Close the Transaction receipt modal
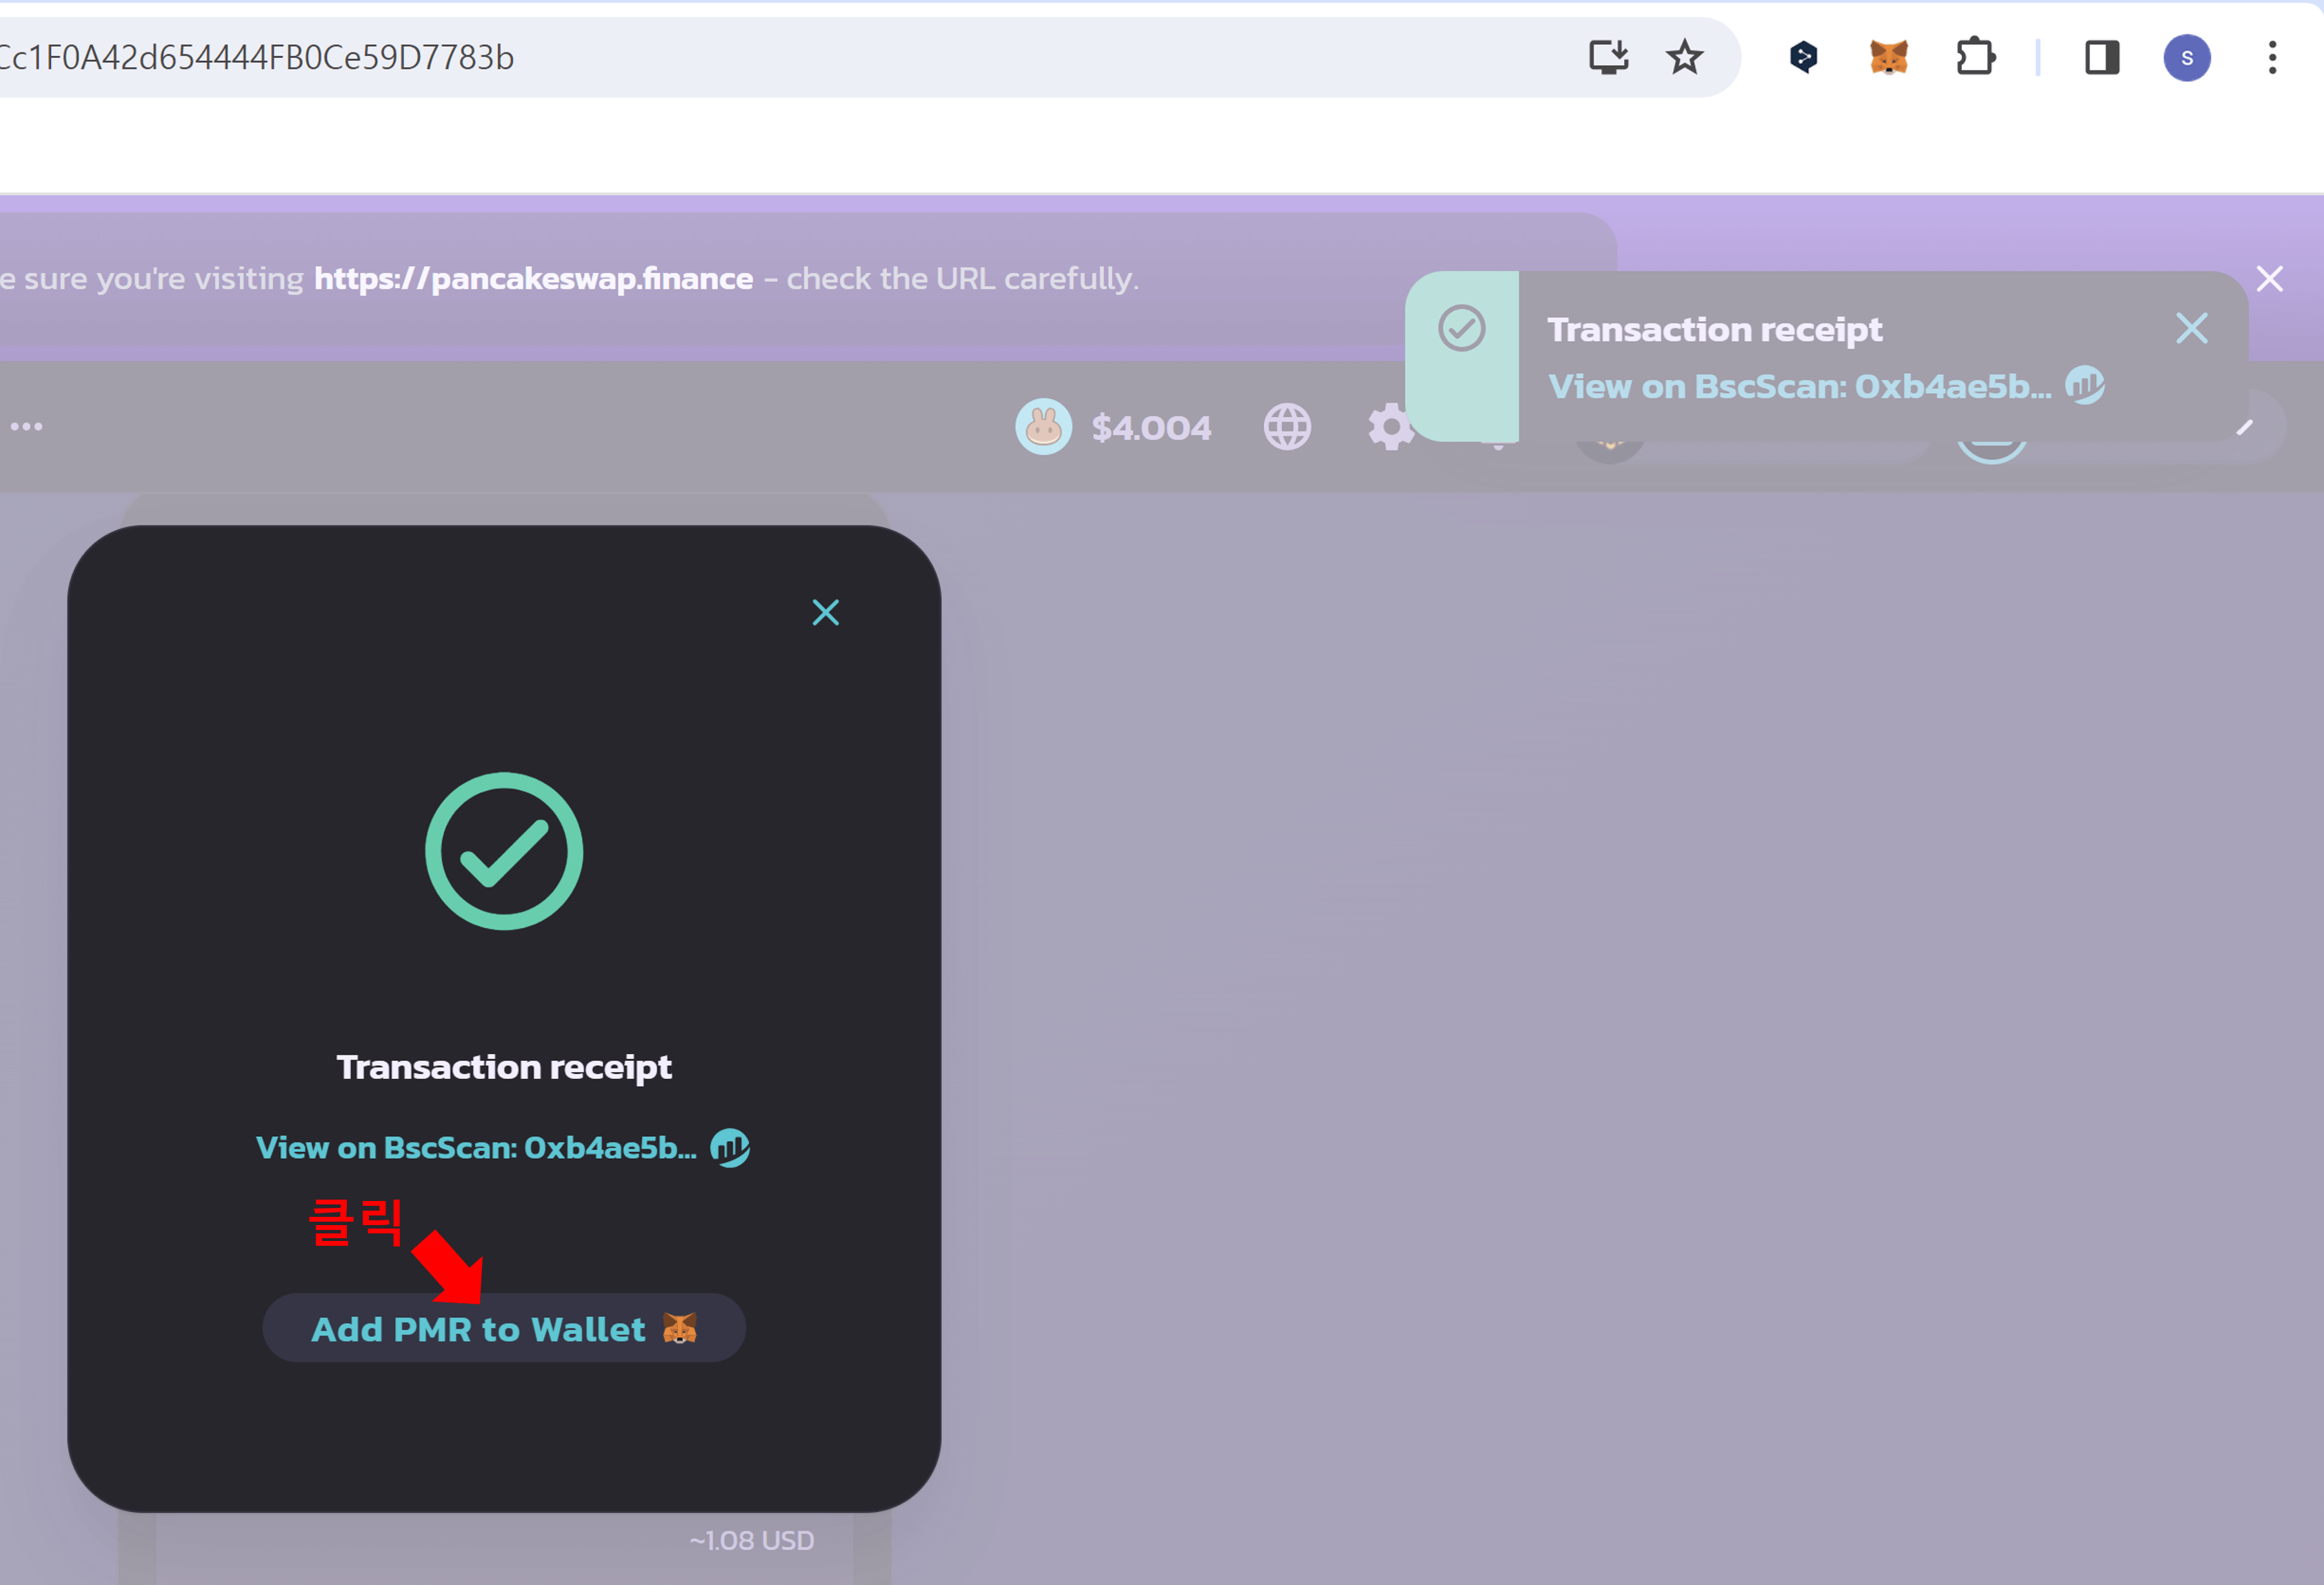 825,612
